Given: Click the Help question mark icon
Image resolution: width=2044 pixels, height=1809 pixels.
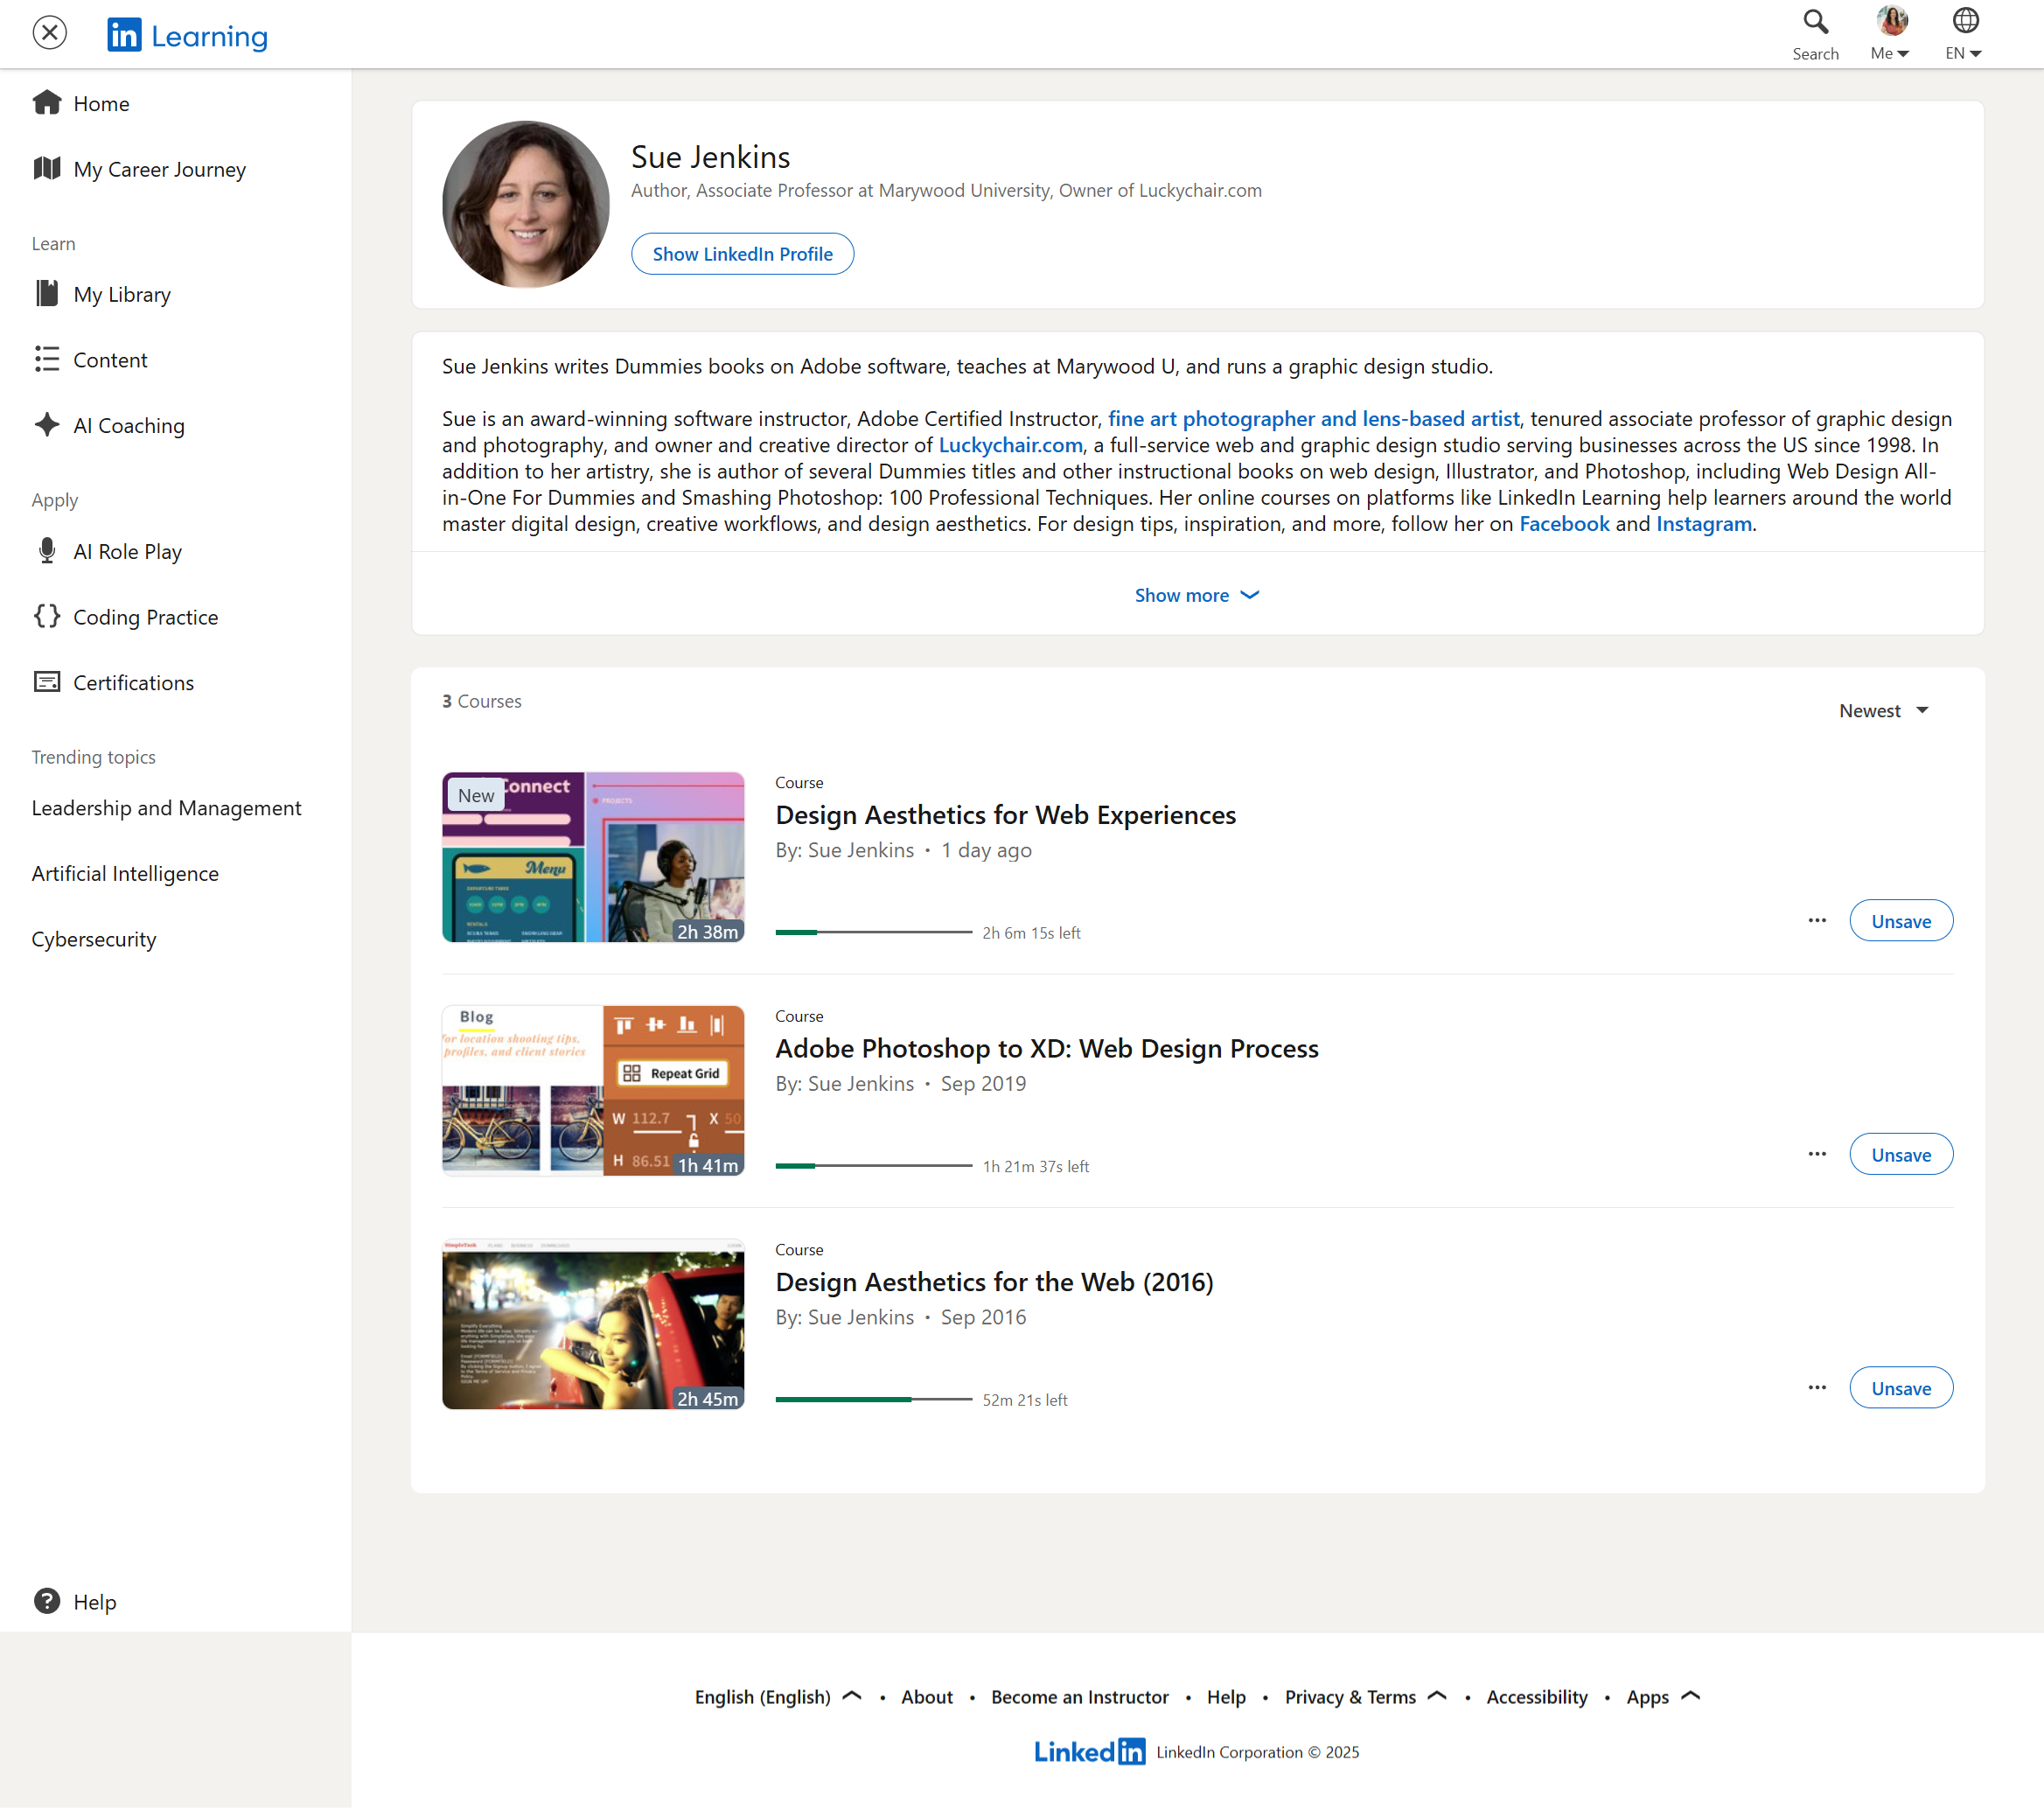Looking at the screenshot, I should [47, 1601].
